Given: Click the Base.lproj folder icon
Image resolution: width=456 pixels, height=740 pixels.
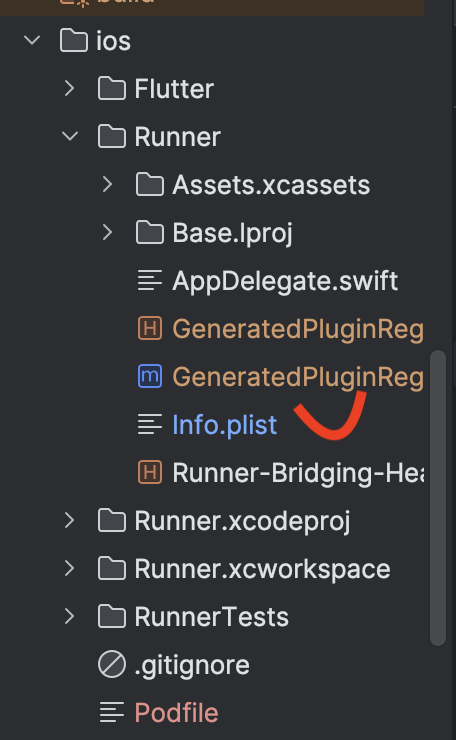Looking at the screenshot, I should click(150, 233).
